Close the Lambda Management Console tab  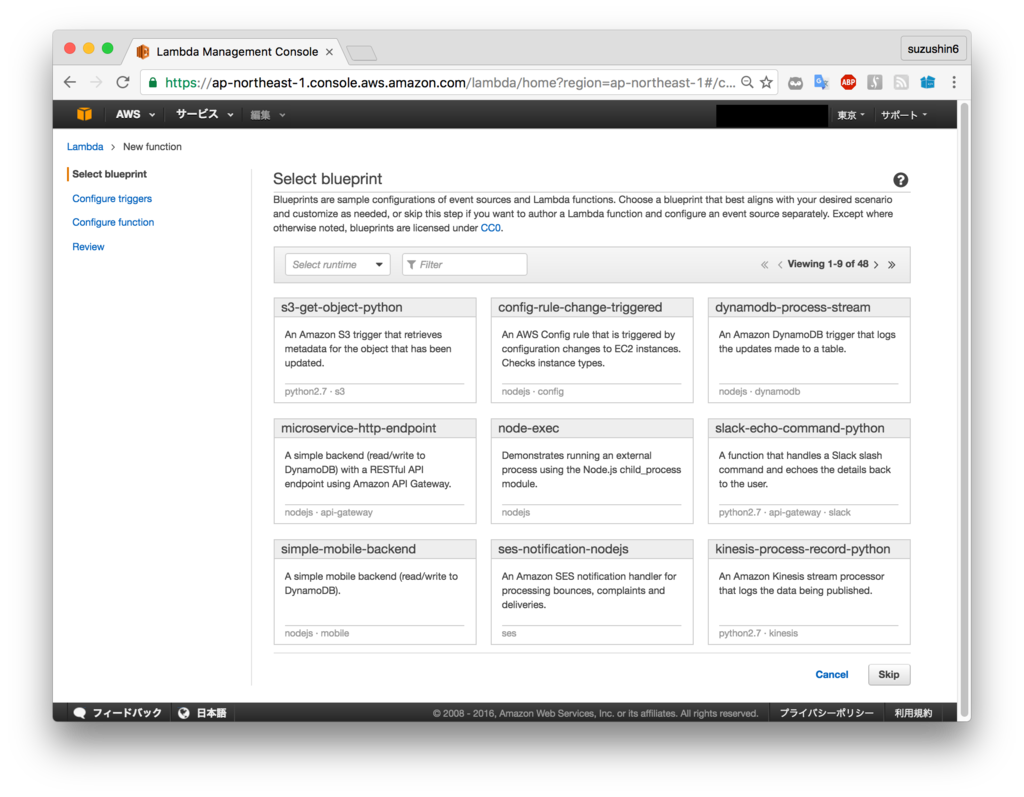330,52
